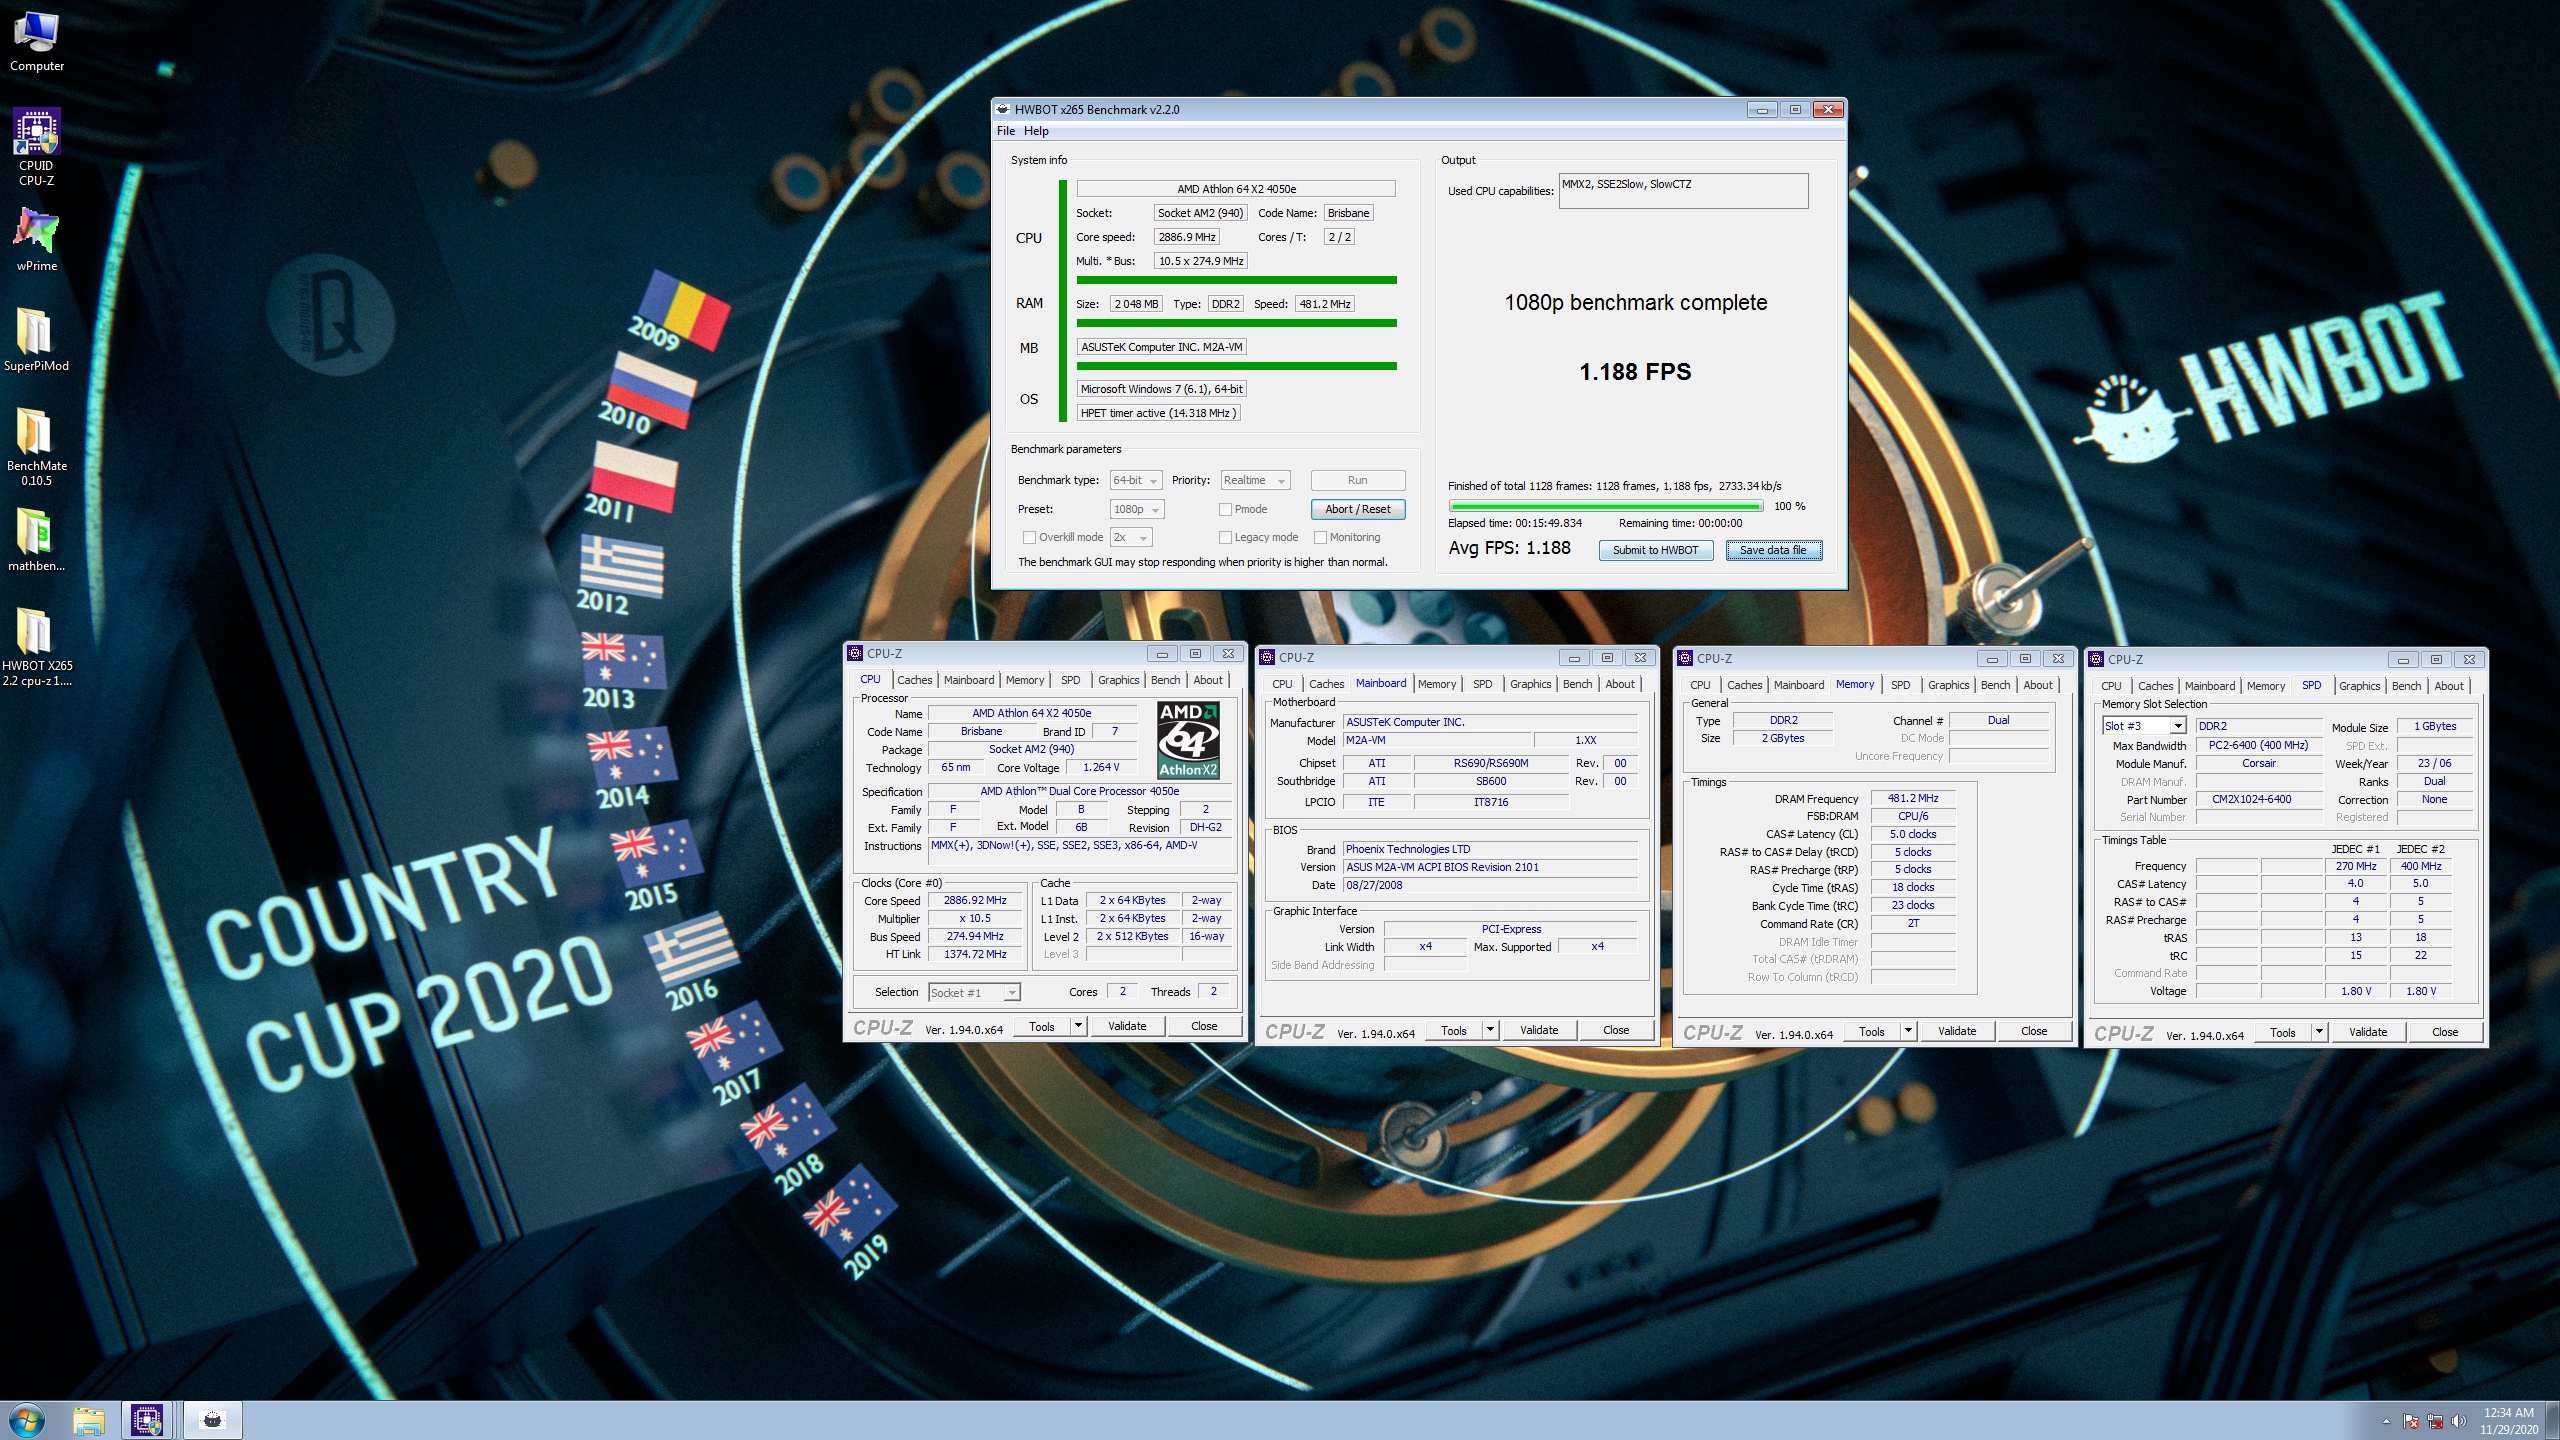Open the BenchMate 0.10.5 folder

(x=37, y=446)
